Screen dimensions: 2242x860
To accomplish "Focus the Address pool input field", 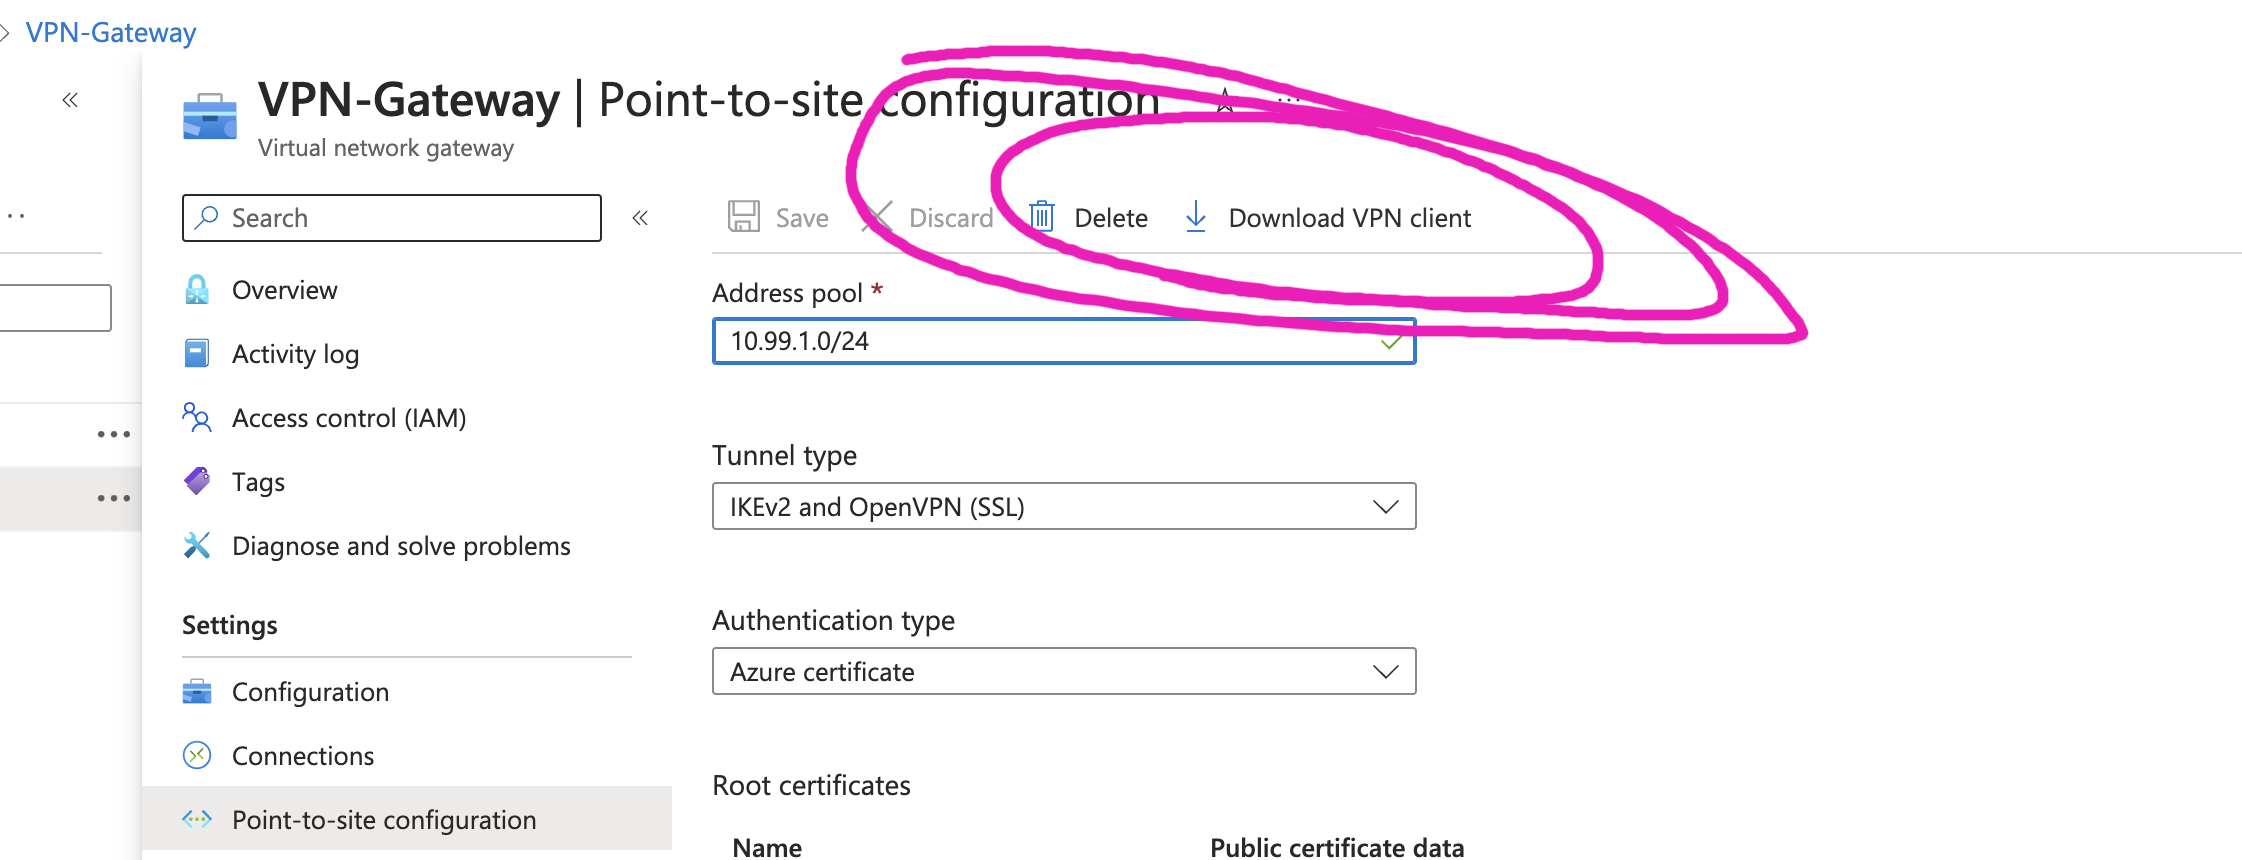I will point(1064,341).
